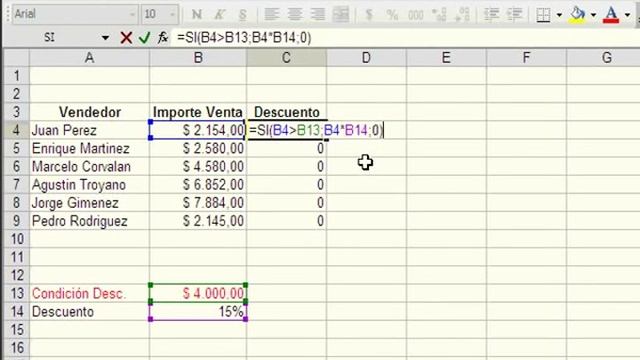The width and height of the screenshot is (640, 360).
Task: Click the Agustin Troyano cell
Action: 89,184
